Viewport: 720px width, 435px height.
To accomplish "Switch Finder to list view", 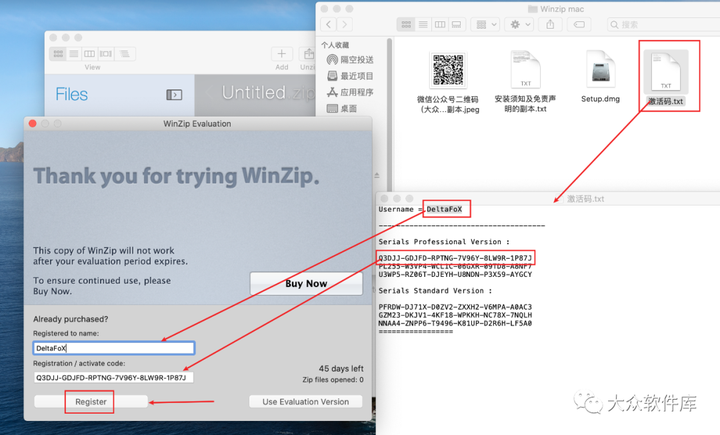I will click(x=423, y=24).
